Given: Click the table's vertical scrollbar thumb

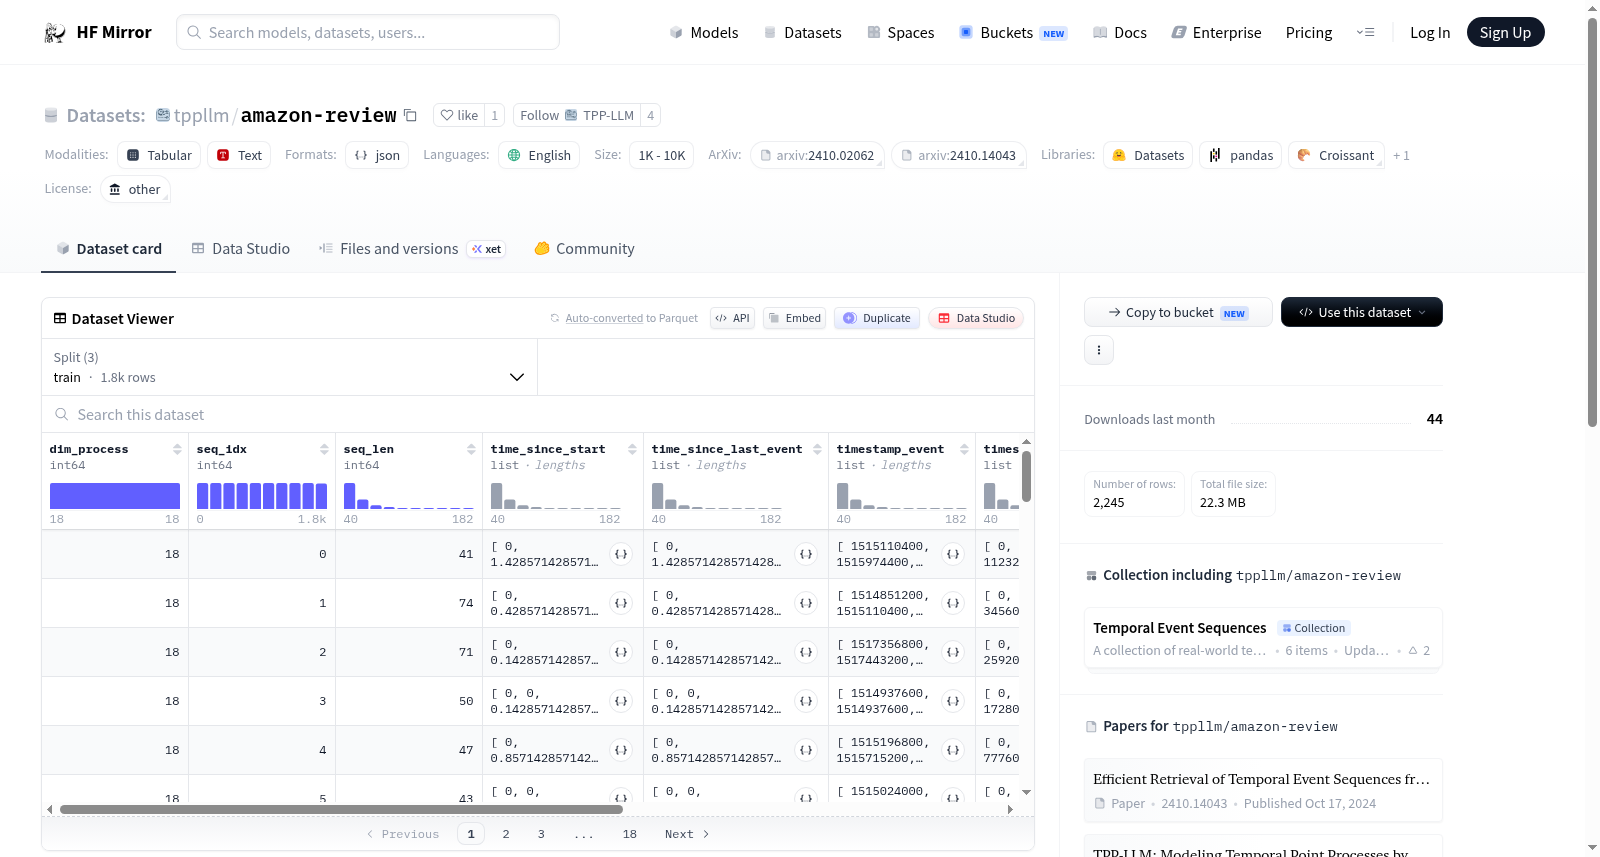Looking at the screenshot, I should click(1026, 477).
